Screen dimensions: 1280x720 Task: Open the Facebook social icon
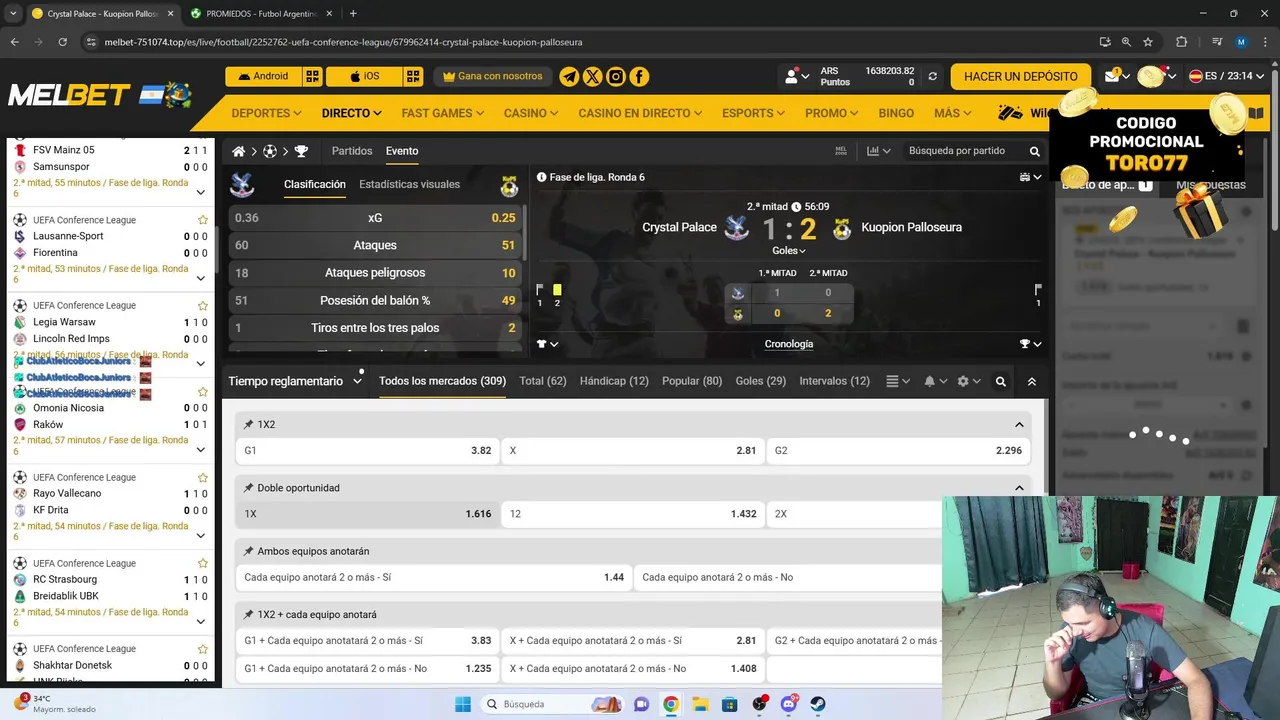pyautogui.click(x=639, y=77)
